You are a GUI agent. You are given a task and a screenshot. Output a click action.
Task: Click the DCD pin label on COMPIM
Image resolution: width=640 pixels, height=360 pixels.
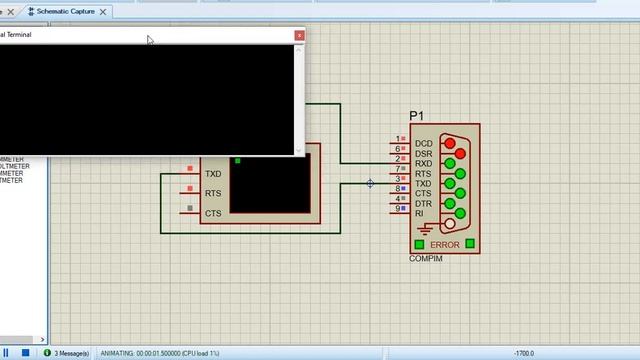(x=423, y=144)
